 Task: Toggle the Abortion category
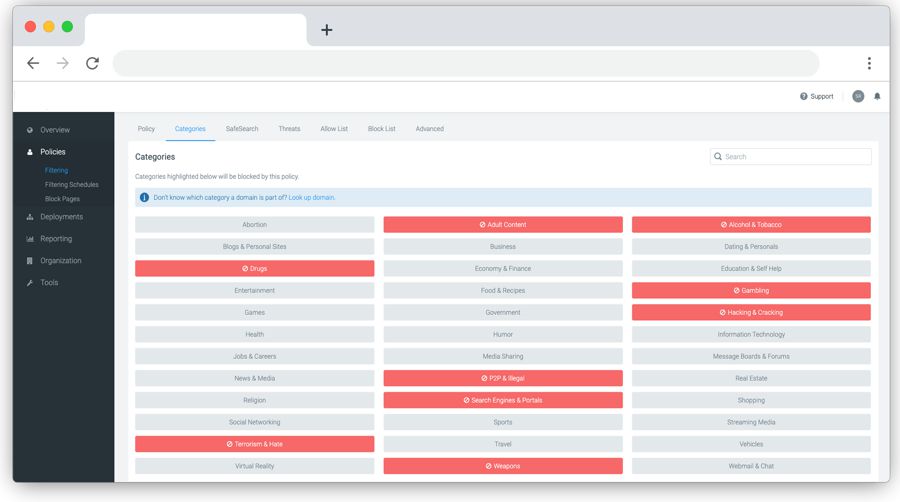pyautogui.click(x=254, y=224)
